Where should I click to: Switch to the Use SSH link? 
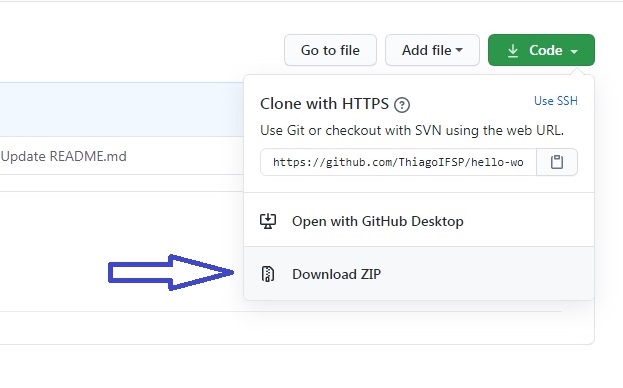[555, 101]
